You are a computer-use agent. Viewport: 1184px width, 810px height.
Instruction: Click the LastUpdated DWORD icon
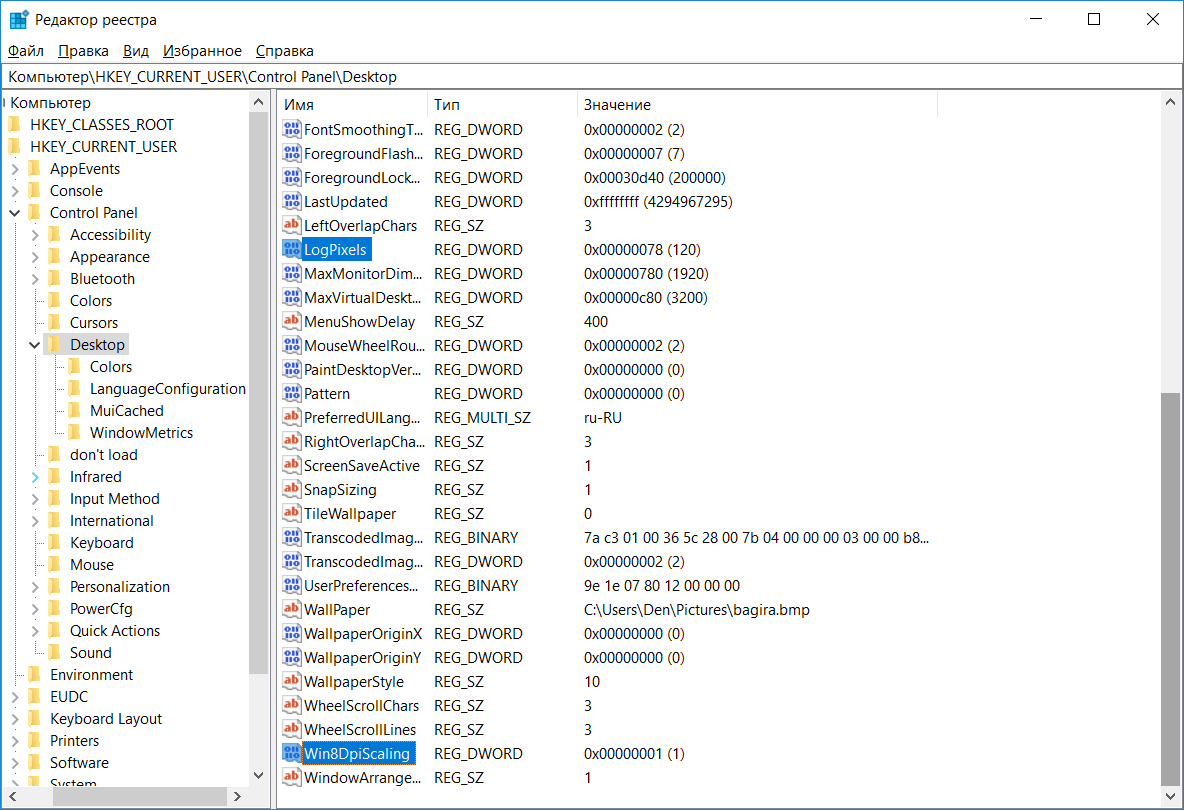point(291,202)
